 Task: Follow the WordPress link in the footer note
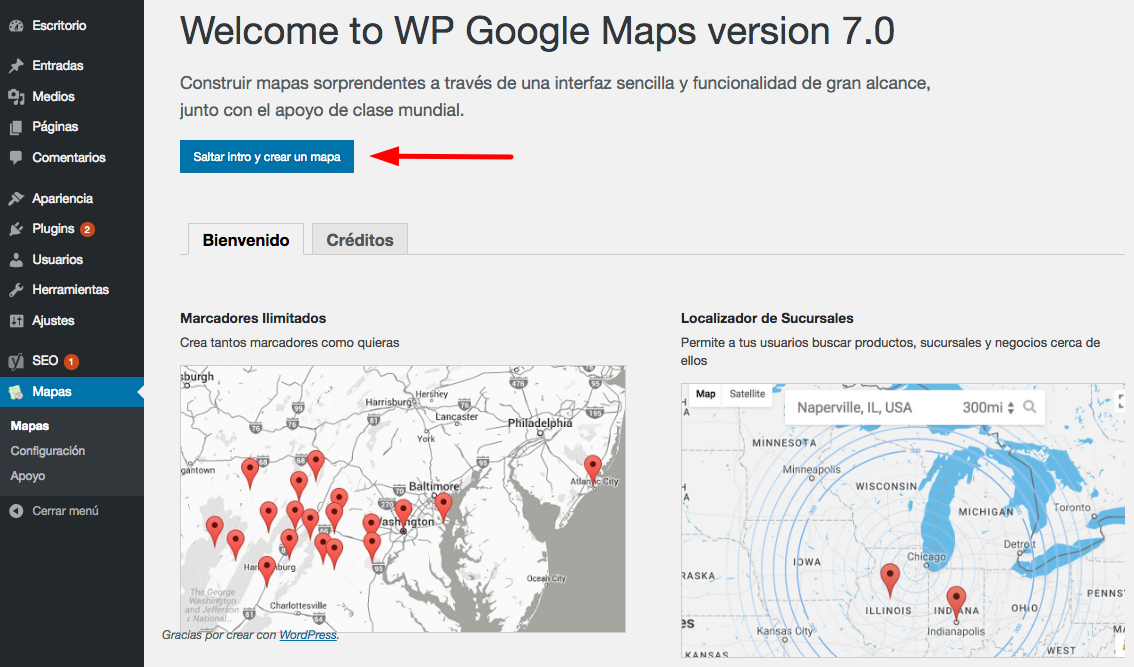(x=307, y=633)
